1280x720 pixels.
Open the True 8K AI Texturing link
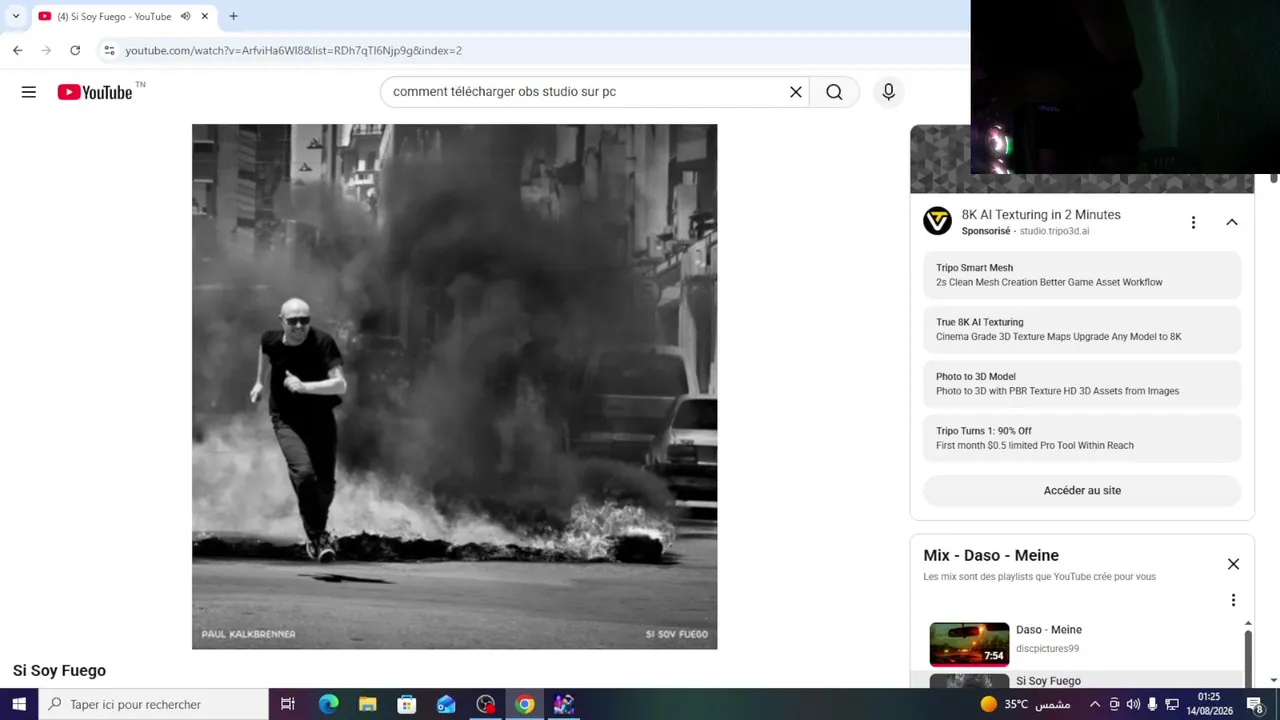[x=1082, y=329]
